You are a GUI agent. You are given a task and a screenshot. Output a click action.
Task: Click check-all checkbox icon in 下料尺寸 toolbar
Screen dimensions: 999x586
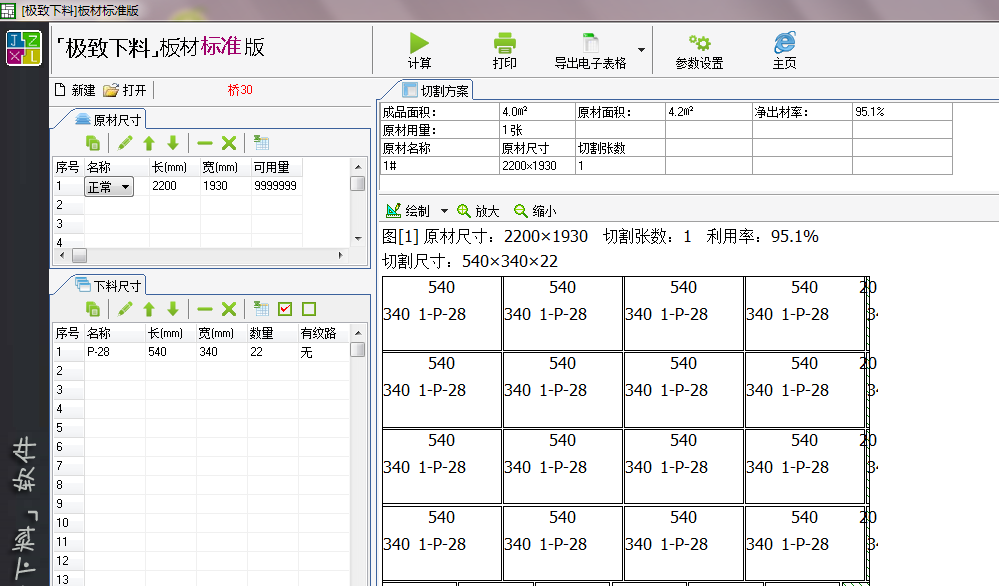coord(285,310)
